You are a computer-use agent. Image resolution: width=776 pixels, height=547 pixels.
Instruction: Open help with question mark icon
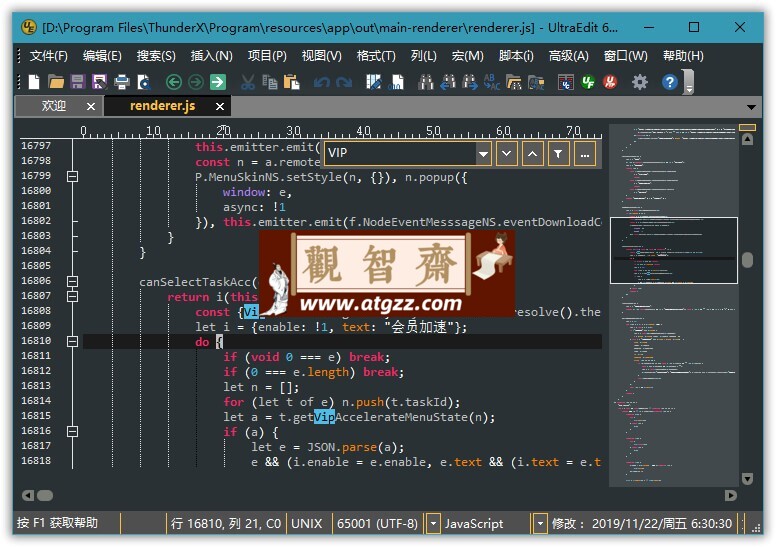[x=670, y=82]
